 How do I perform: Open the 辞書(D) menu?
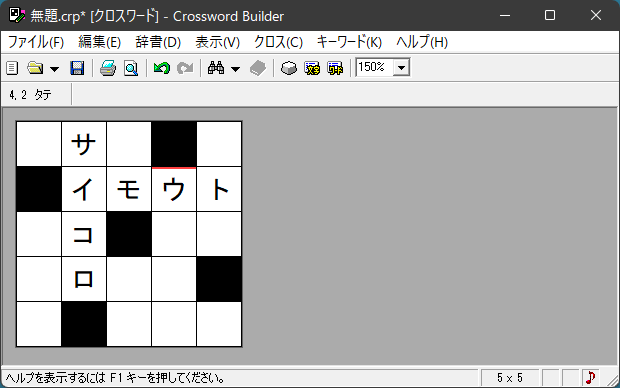pyautogui.click(x=158, y=42)
